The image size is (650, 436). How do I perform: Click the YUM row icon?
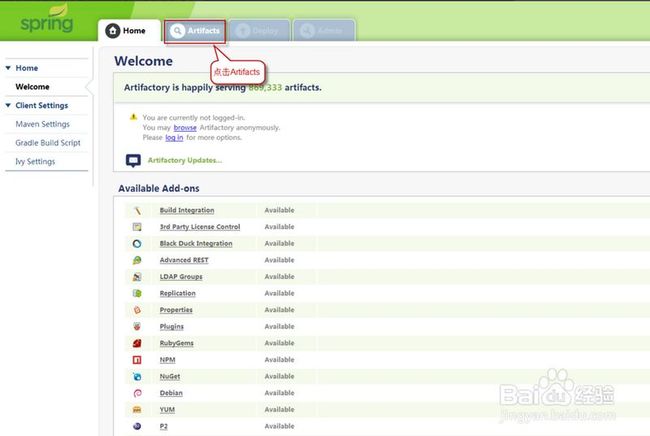[137, 409]
